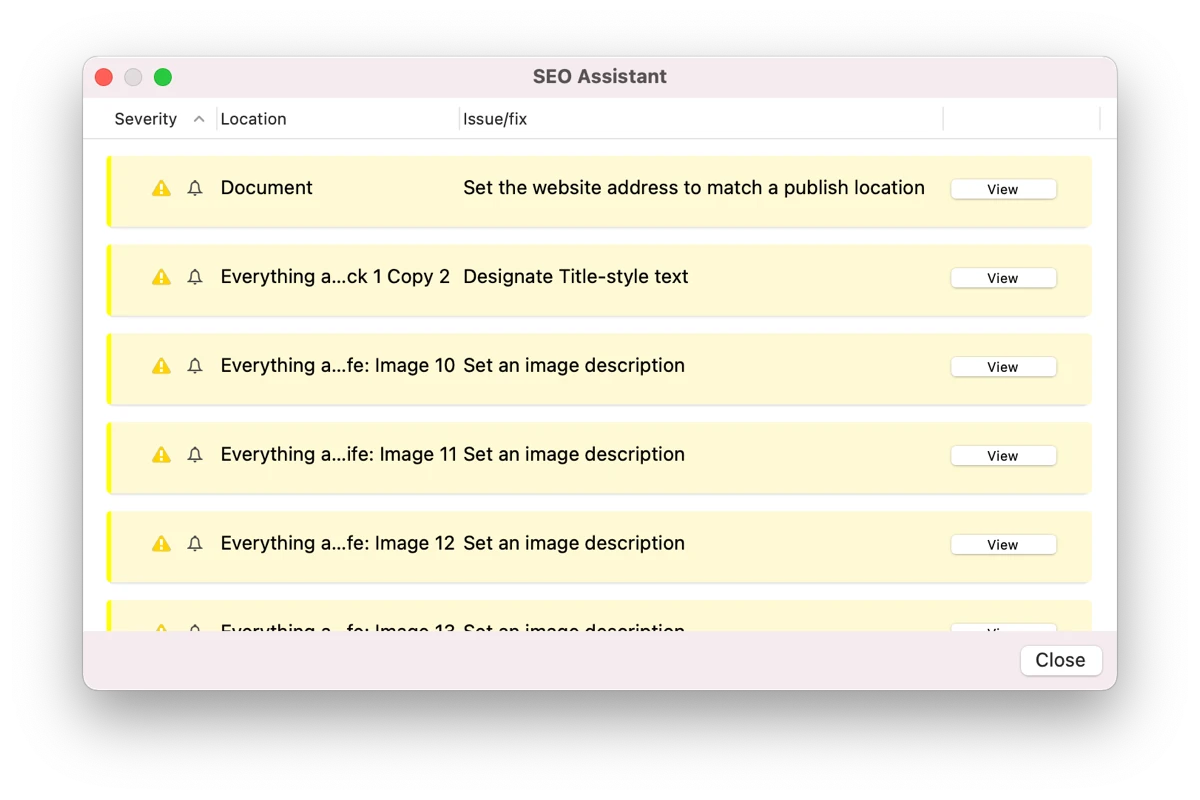The height and width of the screenshot is (800, 1200).
Task: Open View for Image 11 description issue
Action: tap(1003, 456)
